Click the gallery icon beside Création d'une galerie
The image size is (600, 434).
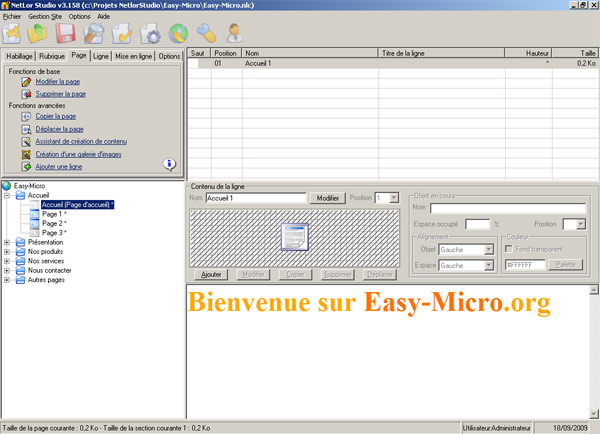coord(26,155)
